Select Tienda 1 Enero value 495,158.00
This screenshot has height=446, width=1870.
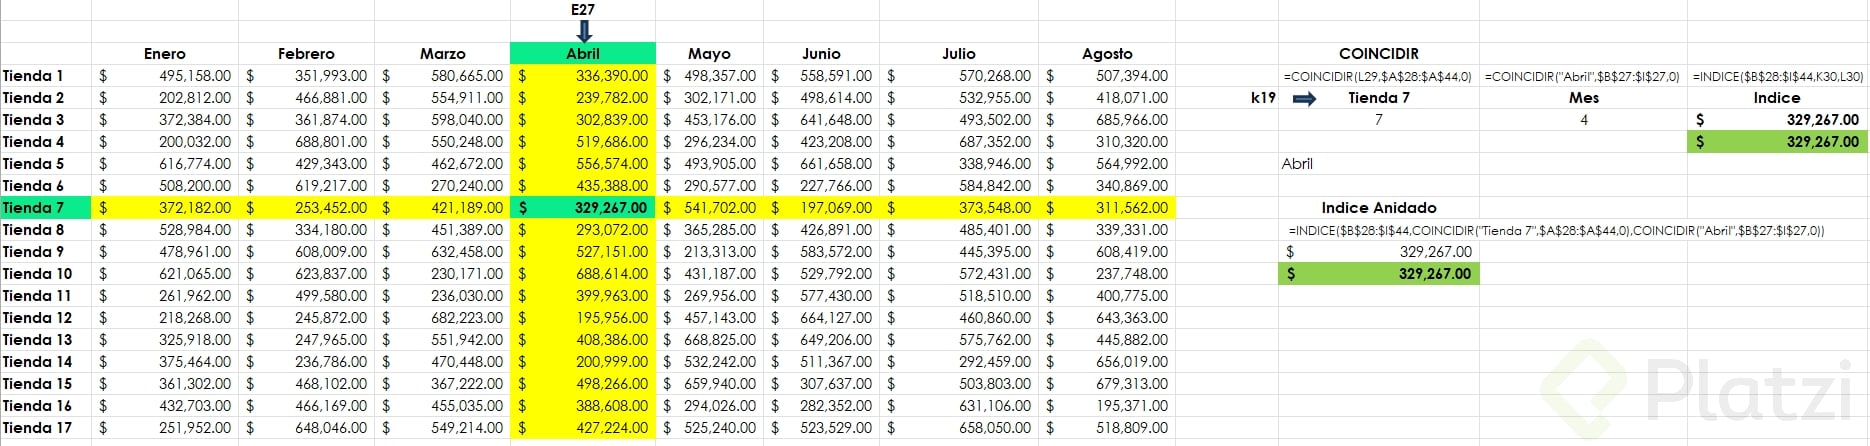(x=165, y=76)
